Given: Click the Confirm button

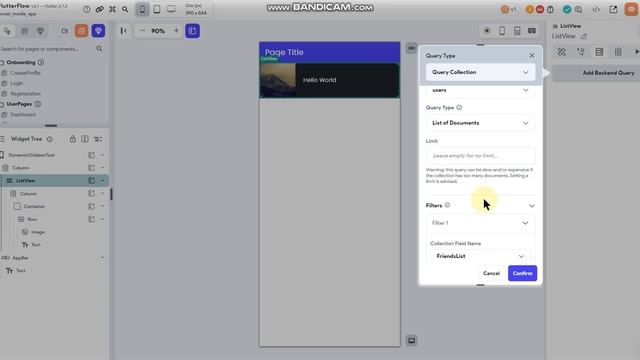Looking at the screenshot, I should (522, 273).
